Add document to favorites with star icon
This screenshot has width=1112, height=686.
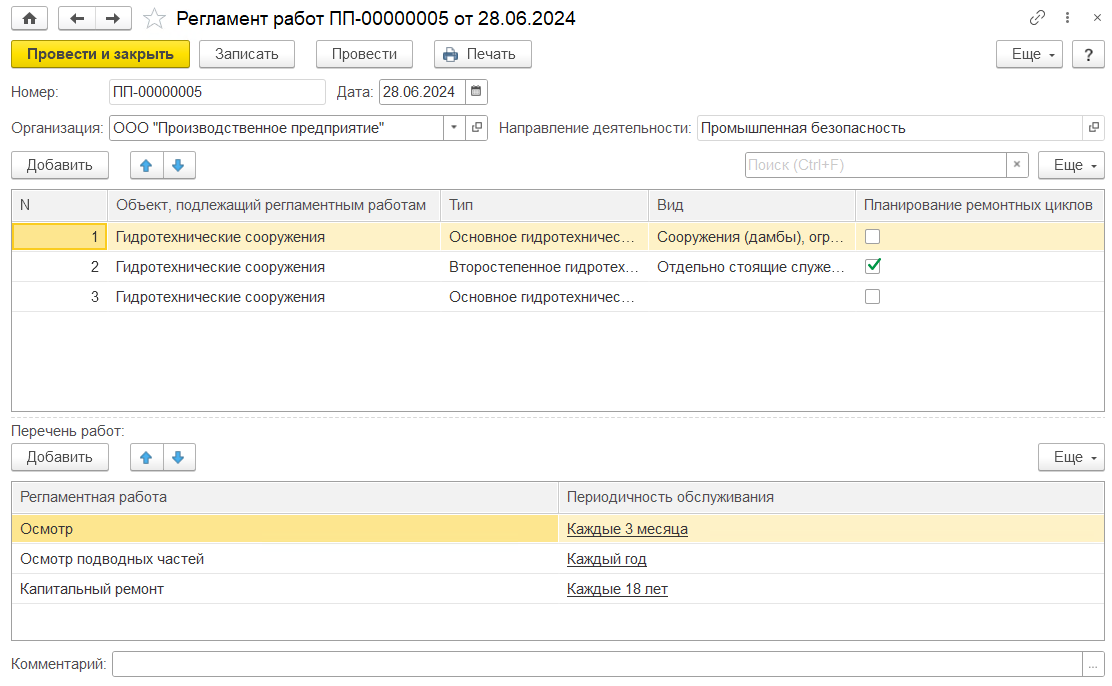[x=154, y=19]
